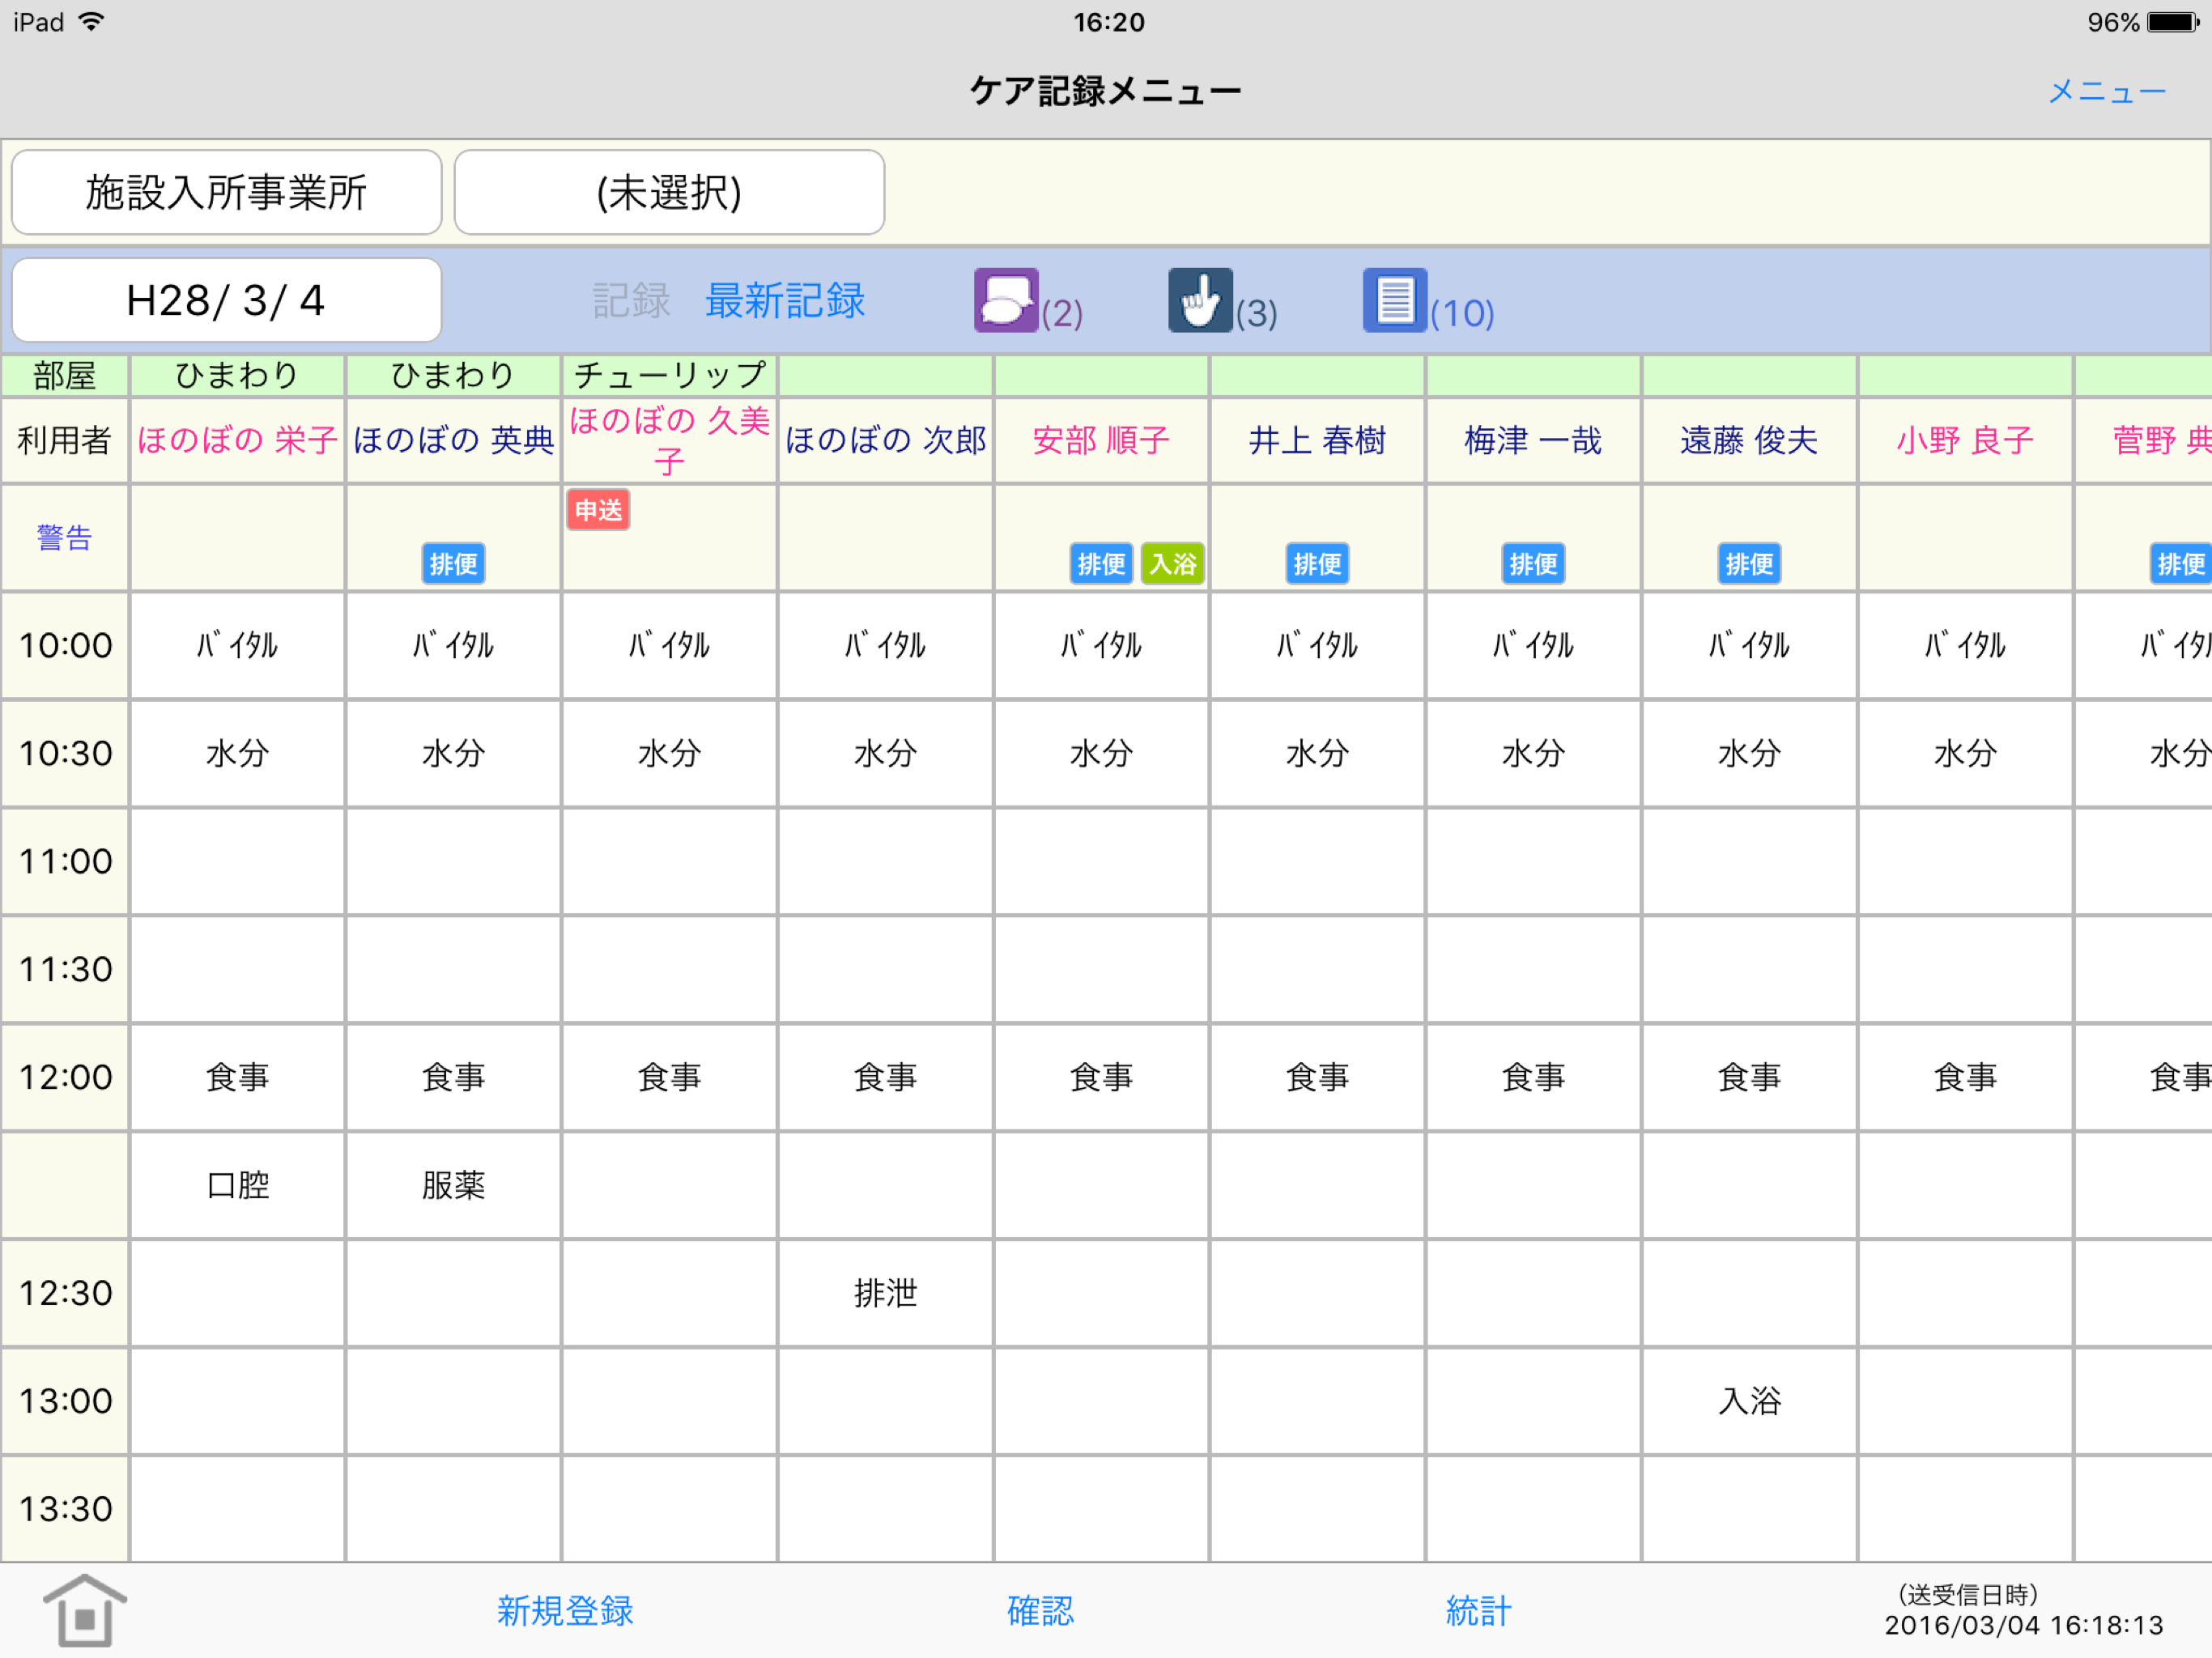The width and height of the screenshot is (2212, 1658).
Task: Open the purple speech bubble messages icon
Action: click(x=1006, y=300)
